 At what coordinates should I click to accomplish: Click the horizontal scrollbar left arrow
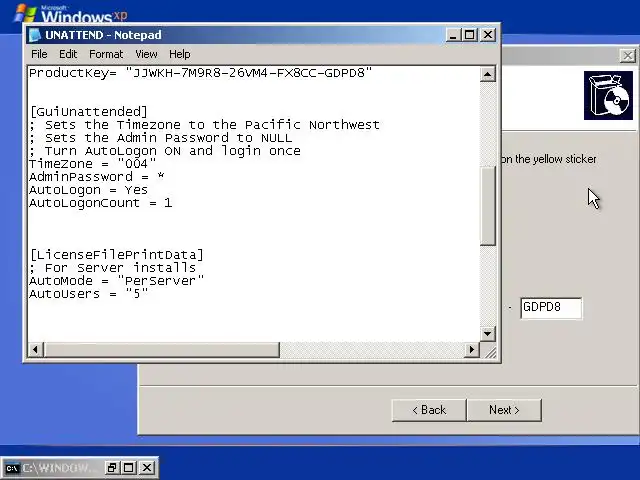[36, 349]
